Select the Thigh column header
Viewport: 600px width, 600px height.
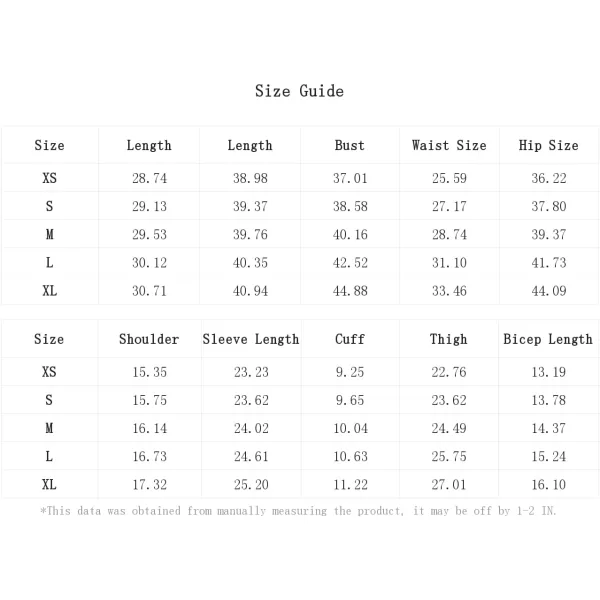(448, 339)
